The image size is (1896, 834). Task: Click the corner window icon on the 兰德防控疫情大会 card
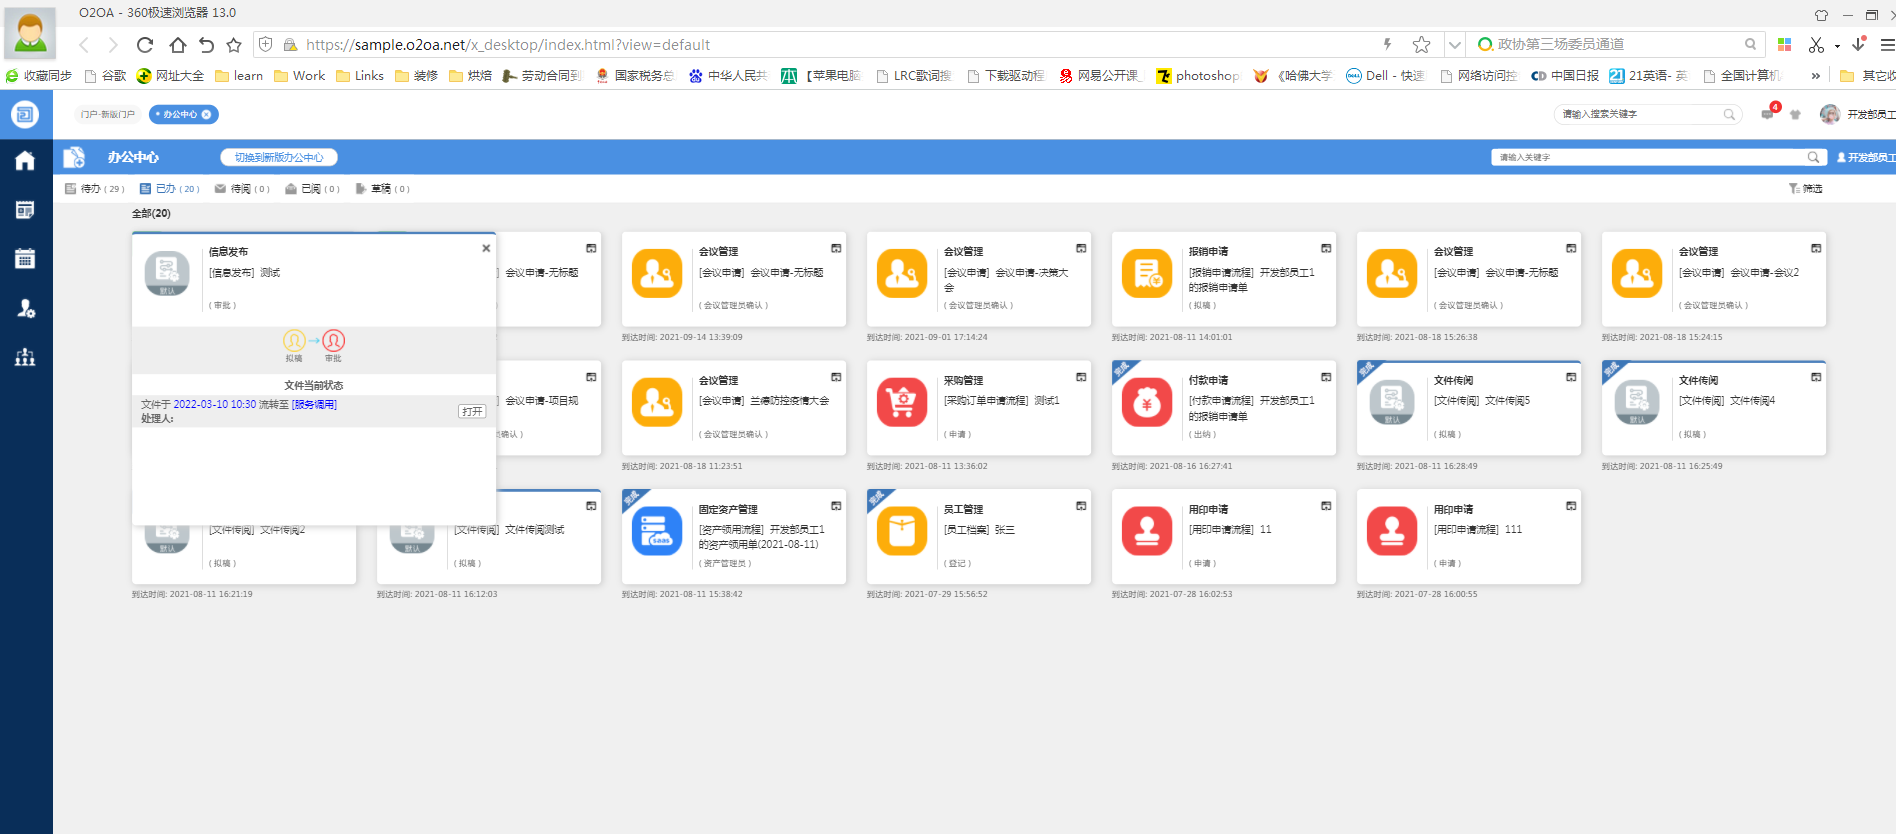[836, 377]
